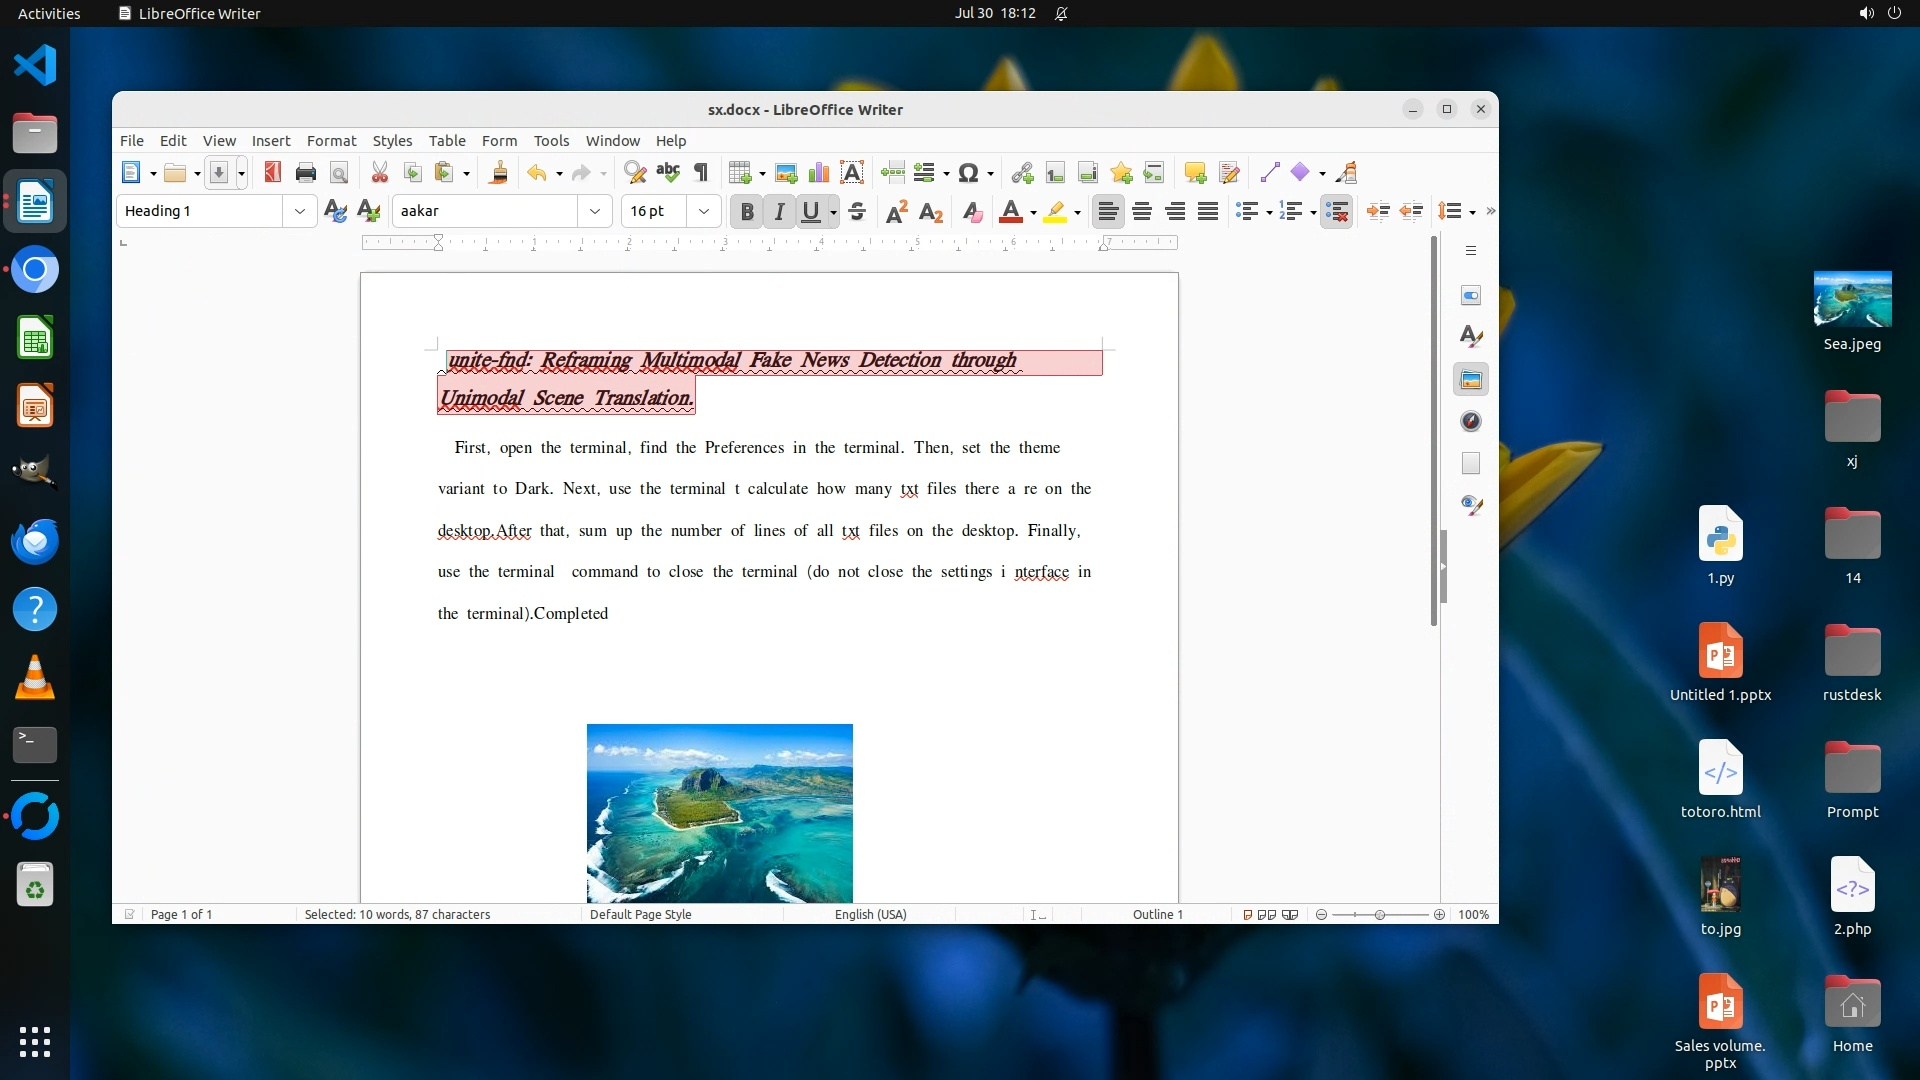1920x1080 pixels.
Task: Toggle Bold formatting off
Action: click(x=746, y=211)
